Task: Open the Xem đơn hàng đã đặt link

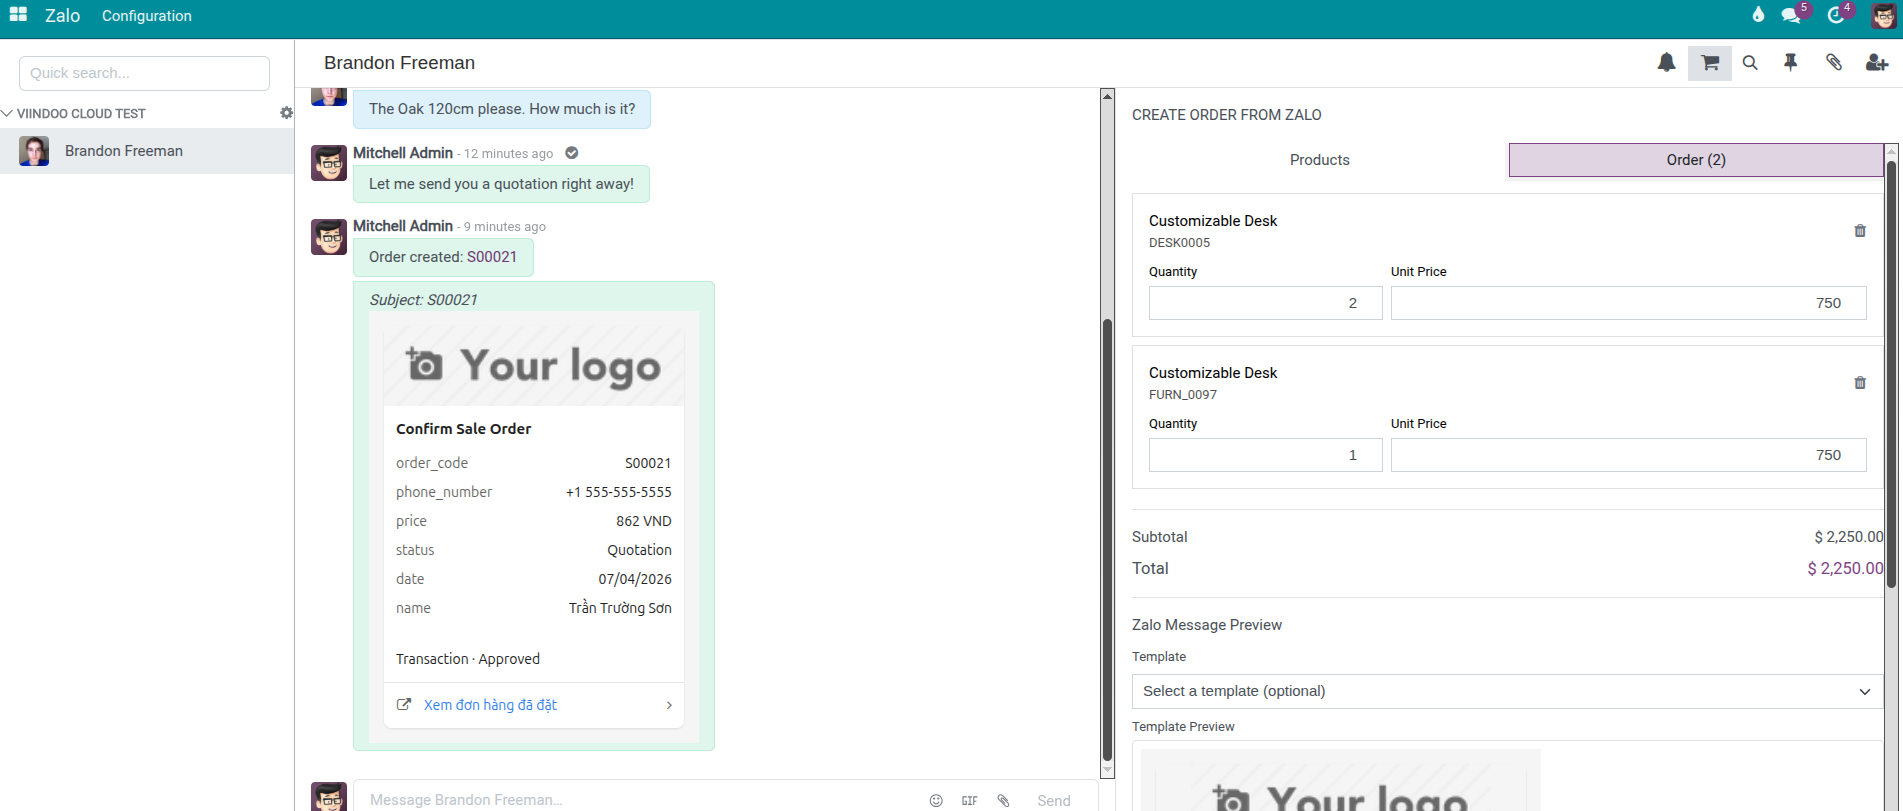Action: (490, 705)
